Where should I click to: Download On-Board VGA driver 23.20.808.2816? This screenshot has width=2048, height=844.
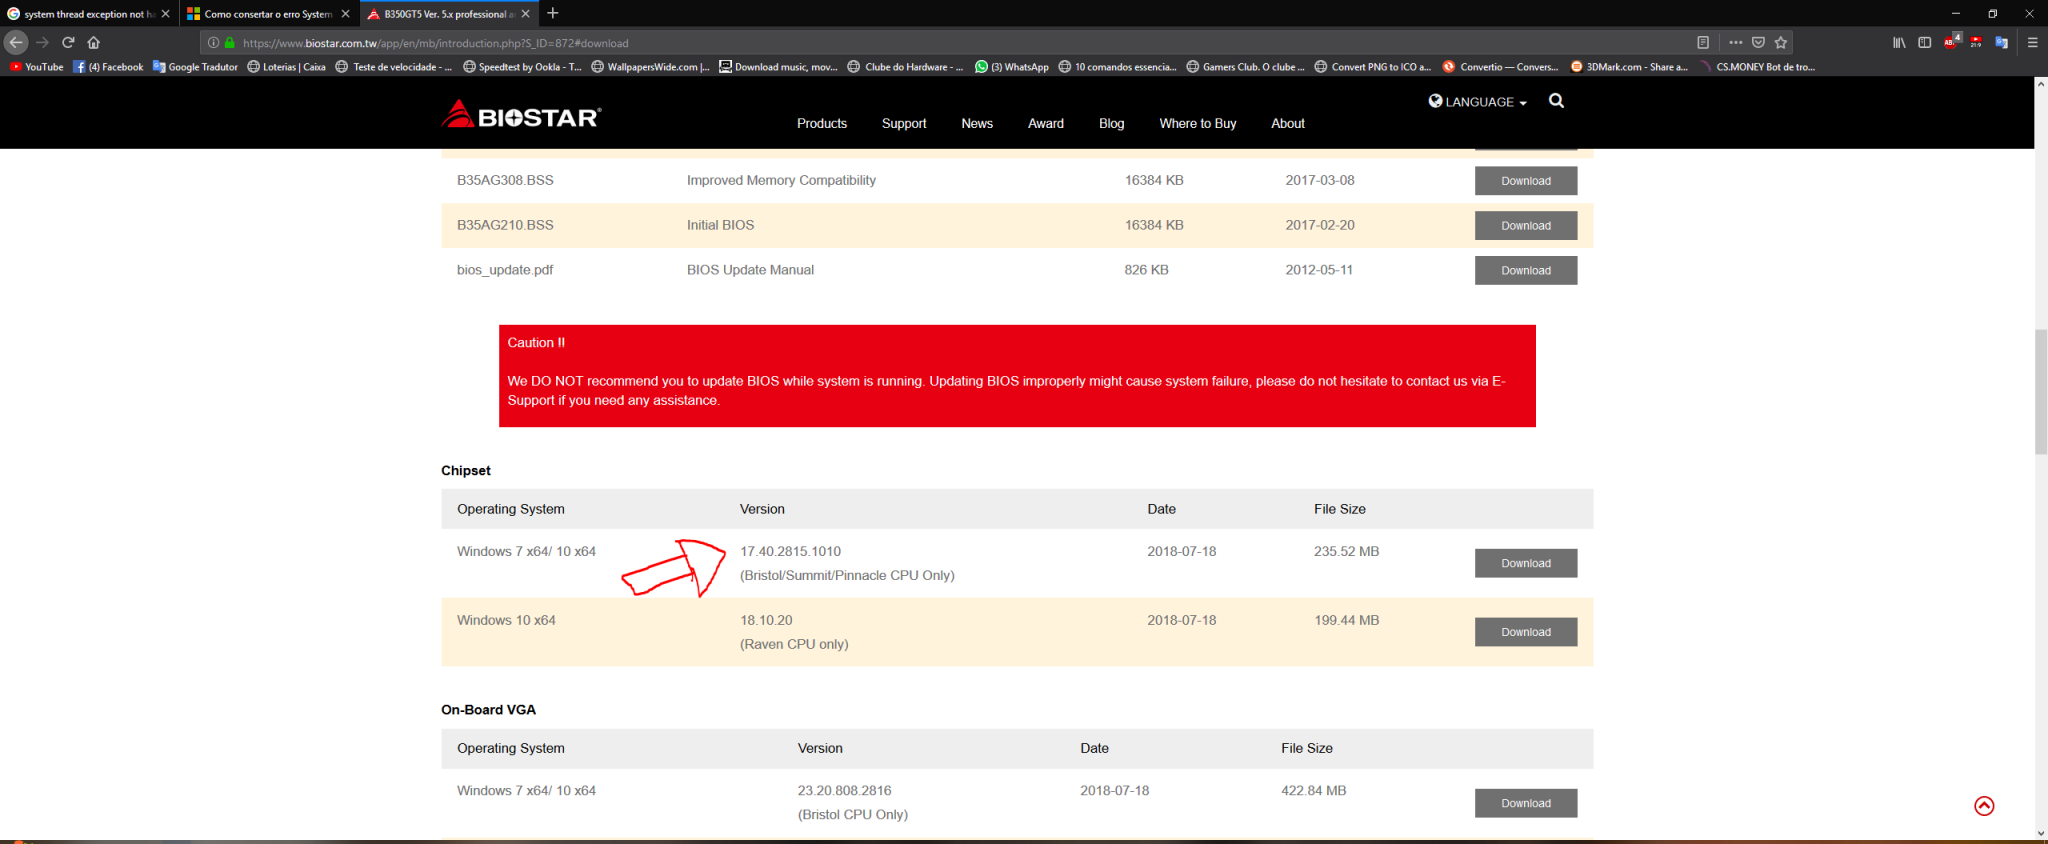pos(1526,804)
